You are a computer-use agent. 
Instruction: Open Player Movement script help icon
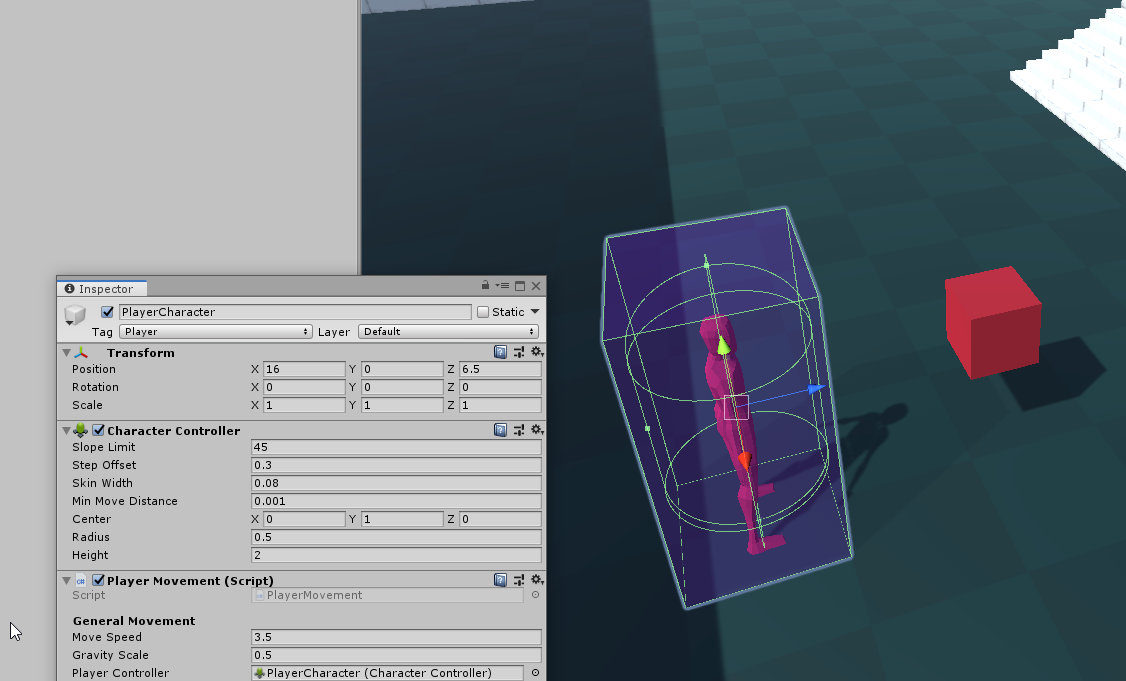pos(501,580)
